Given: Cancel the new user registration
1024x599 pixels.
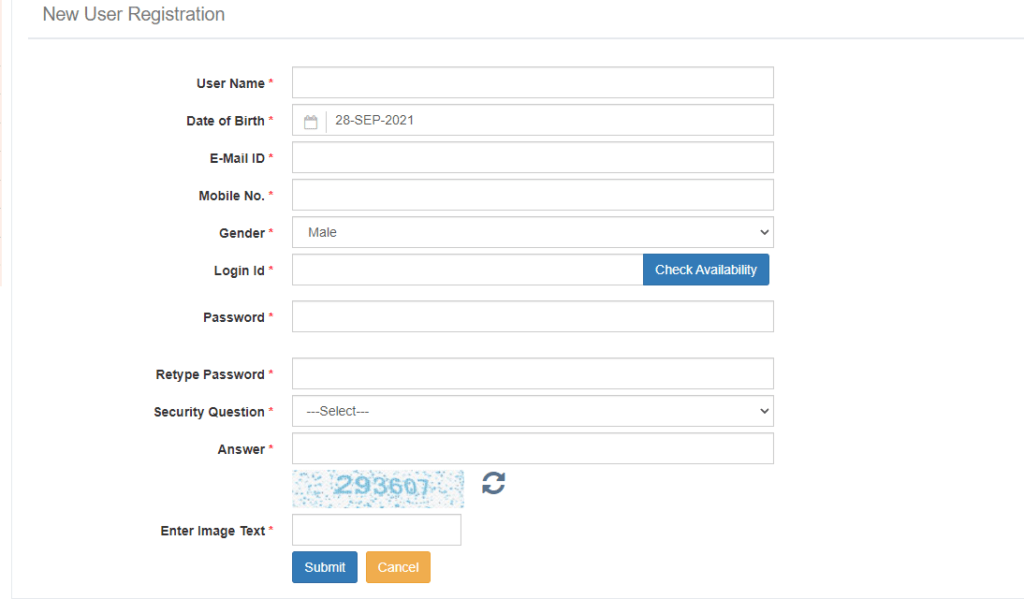Looking at the screenshot, I should (x=398, y=567).
